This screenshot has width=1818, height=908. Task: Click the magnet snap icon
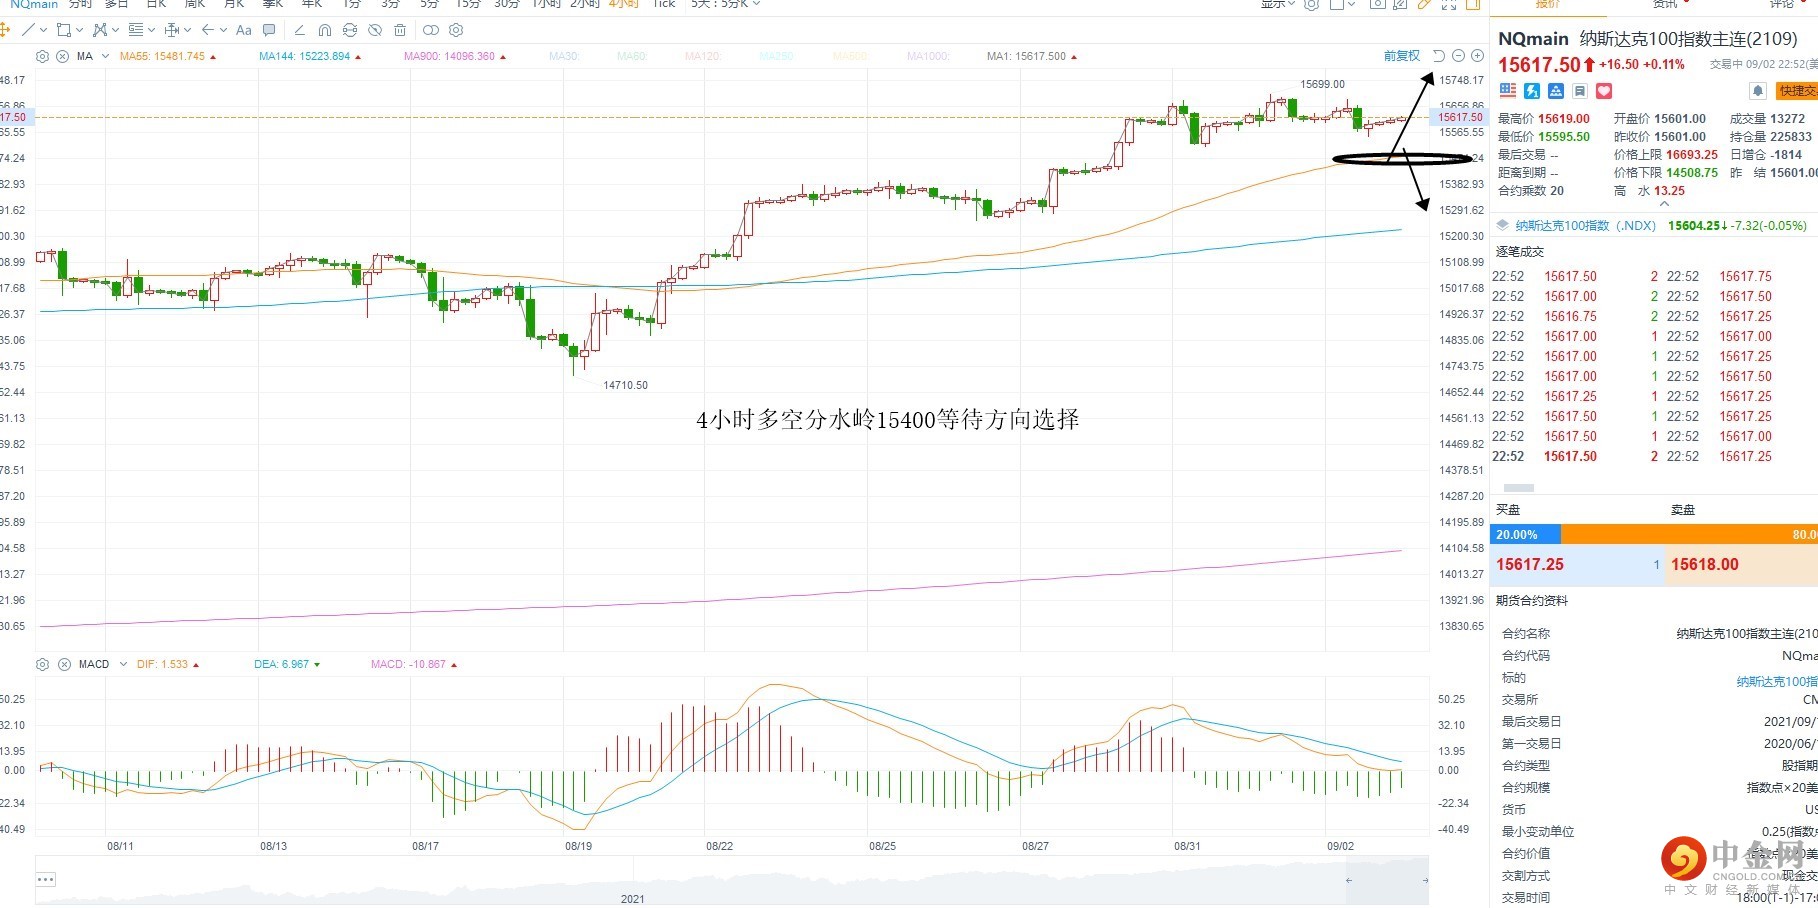tap(325, 30)
